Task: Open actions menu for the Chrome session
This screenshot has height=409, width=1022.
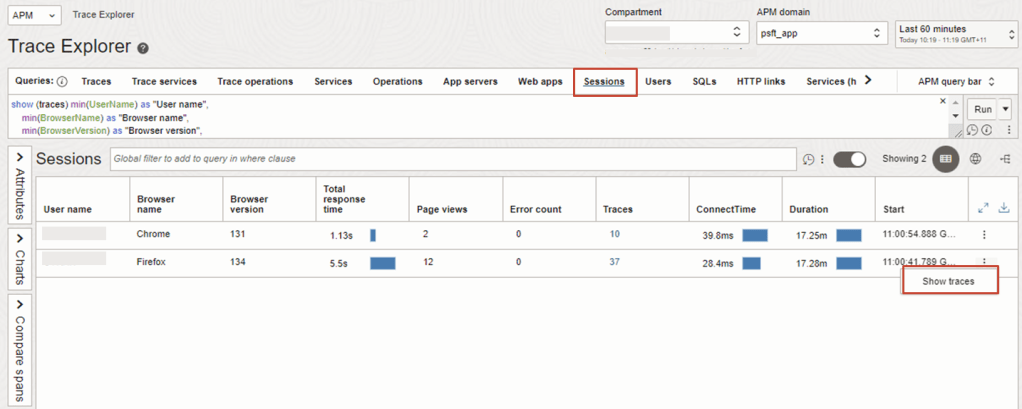Action: click(x=984, y=235)
